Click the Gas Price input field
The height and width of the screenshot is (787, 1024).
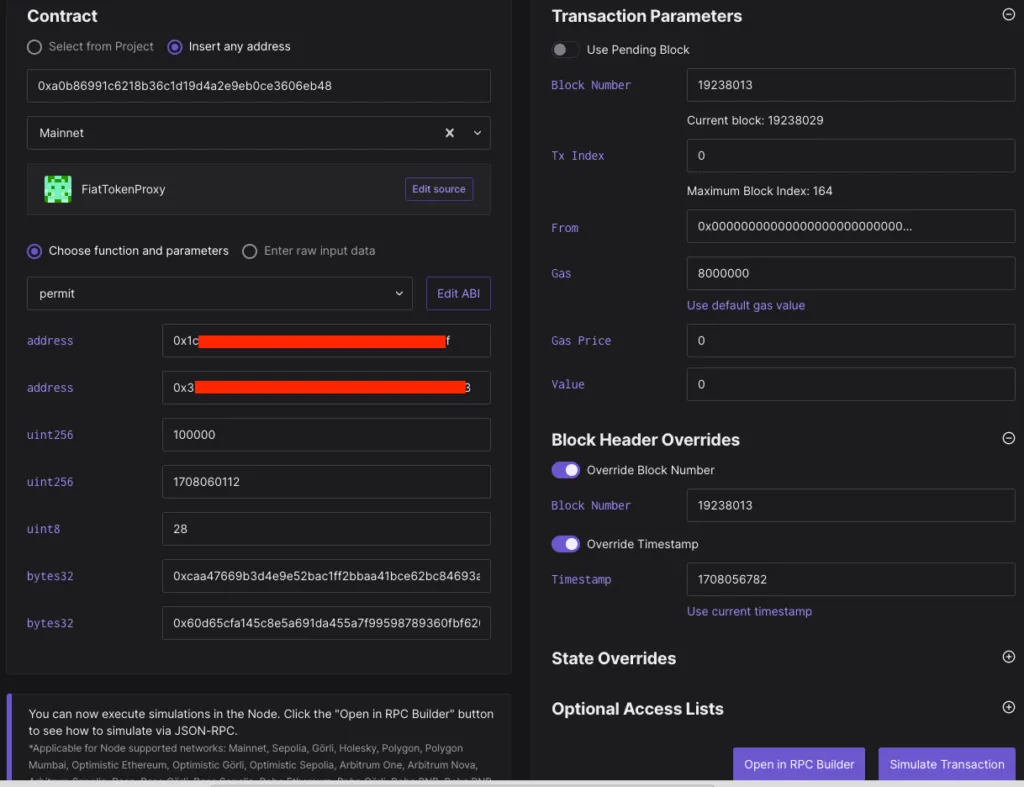tap(851, 341)
